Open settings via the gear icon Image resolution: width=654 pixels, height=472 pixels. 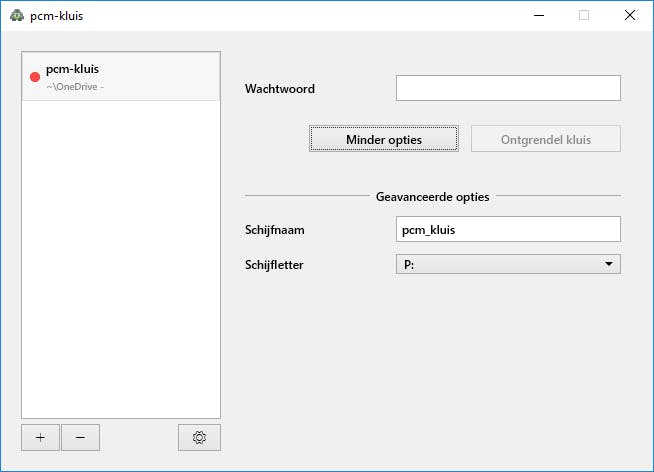199,437
